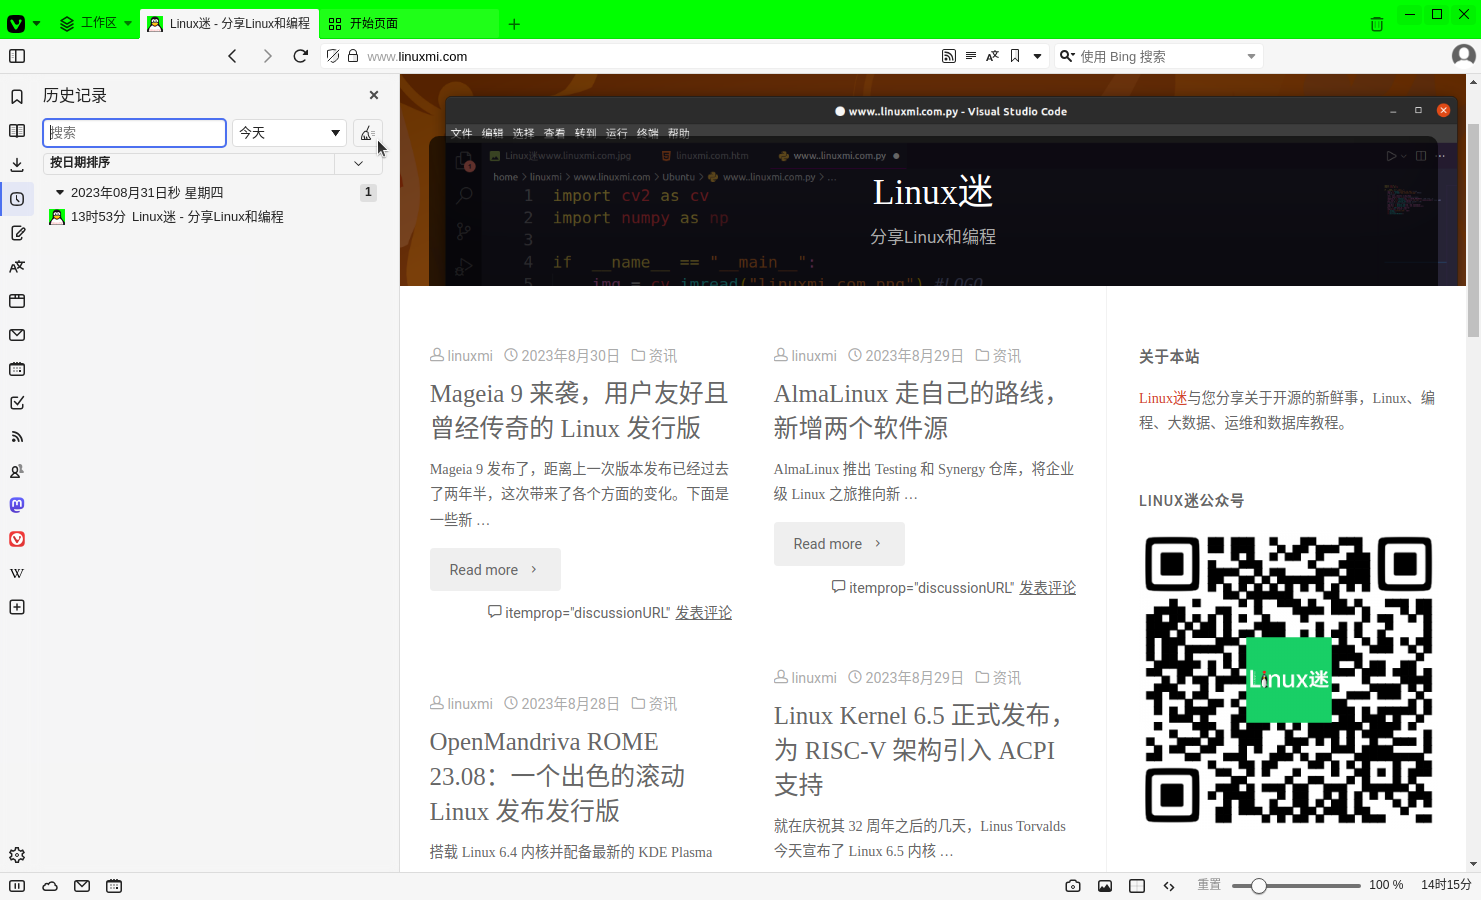This screenshot has height=900, width=1481.
Task: Open the page RSS feed icon
Action: coord(949,56)
